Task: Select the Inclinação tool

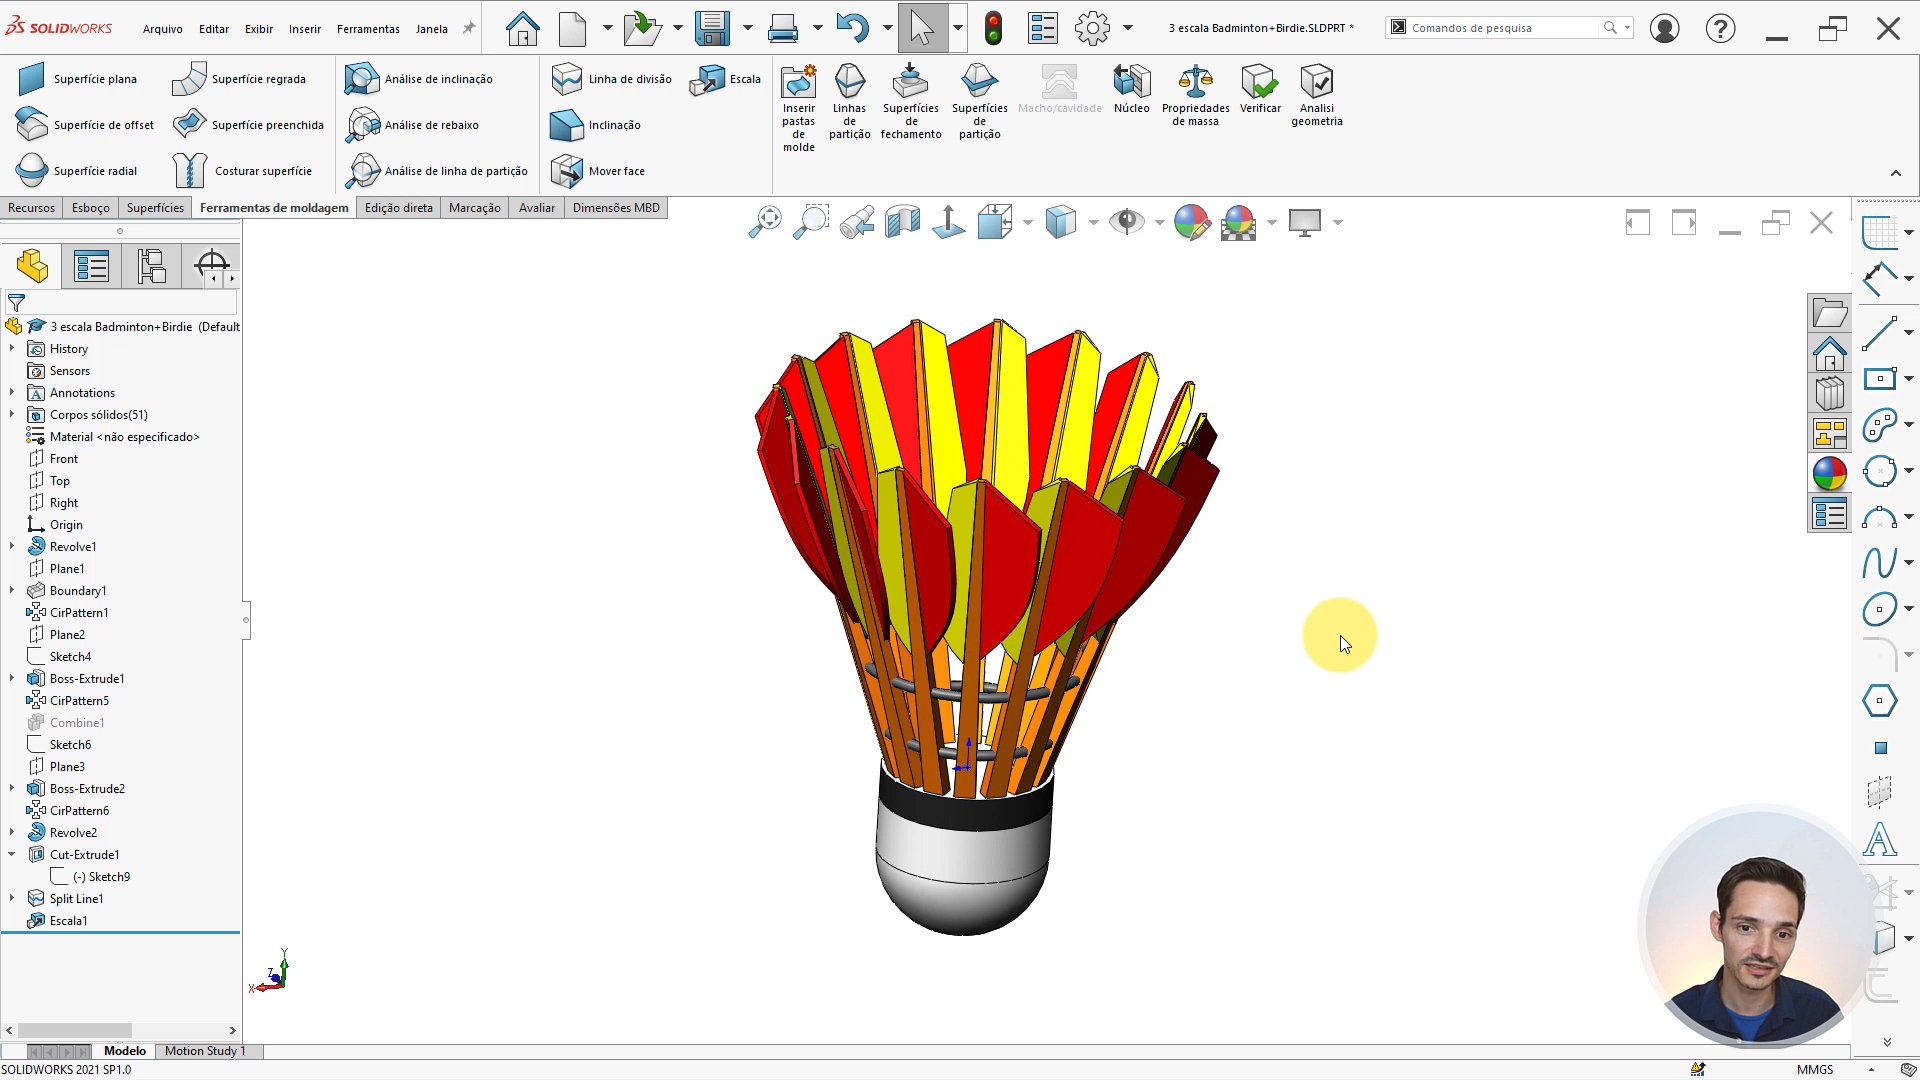Action: tap(596, 125)
